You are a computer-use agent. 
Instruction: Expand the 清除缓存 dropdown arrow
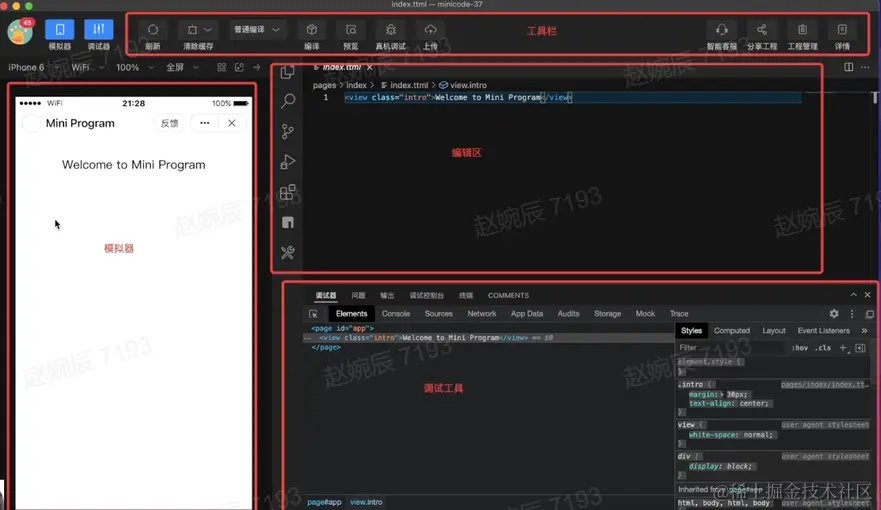(208, 30)
